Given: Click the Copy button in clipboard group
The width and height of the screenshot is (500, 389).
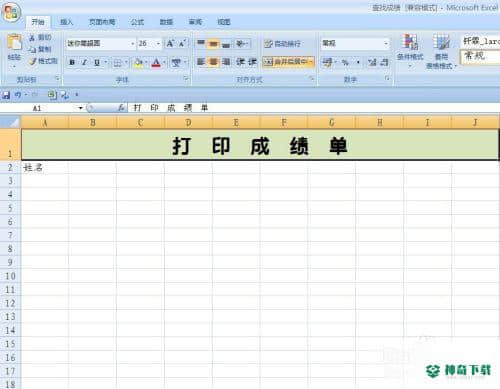Looking at the screenshot, I should coord(40,49).
